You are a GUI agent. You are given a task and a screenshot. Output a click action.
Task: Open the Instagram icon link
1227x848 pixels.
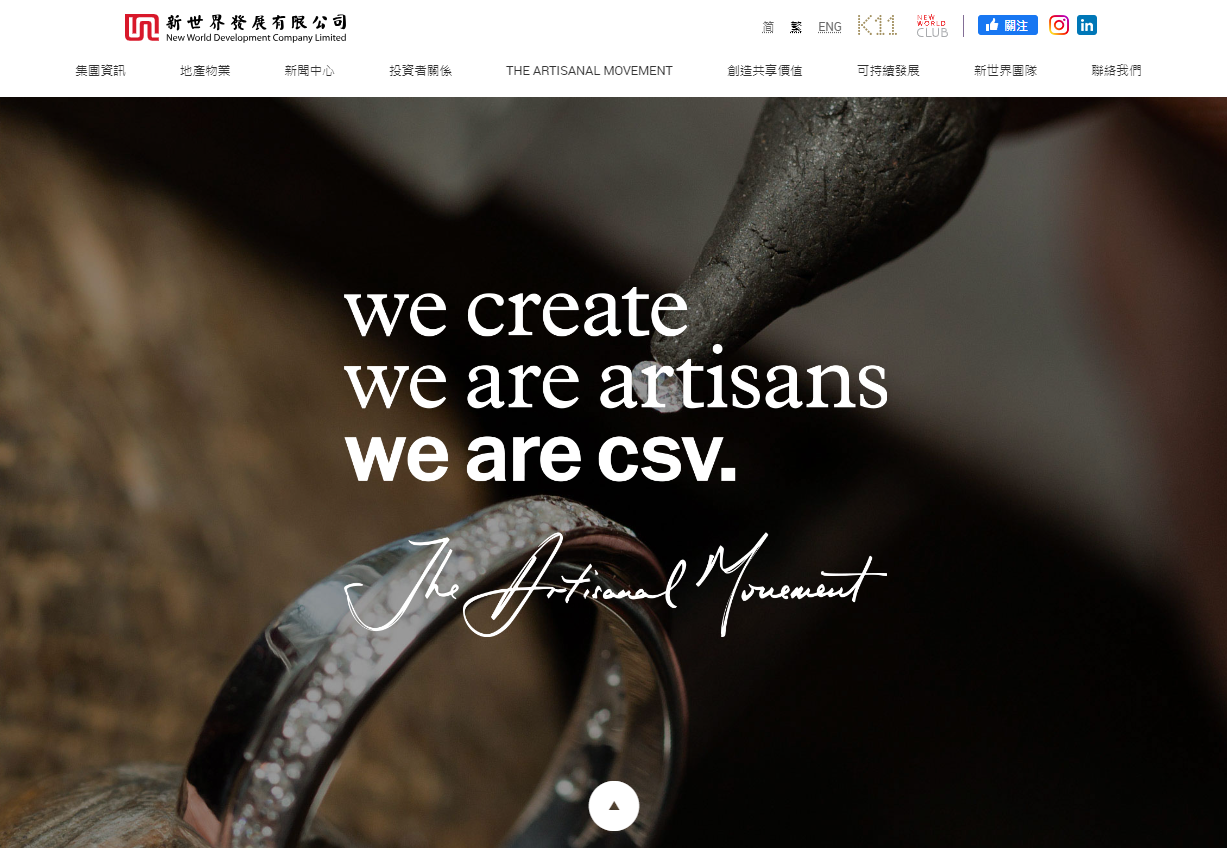coord(1059,25)
